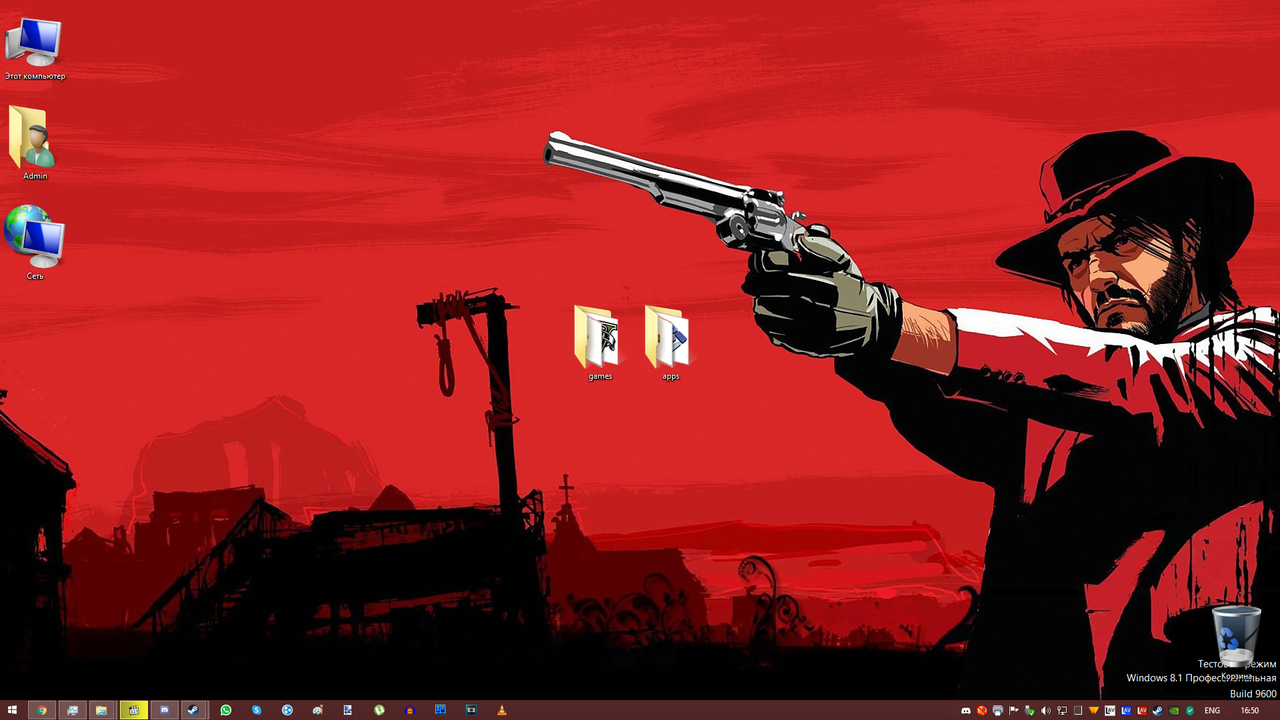The image size is (1280, 720).
Task: Launch uTorrent from the taskbar
Action: pos(379,710)
